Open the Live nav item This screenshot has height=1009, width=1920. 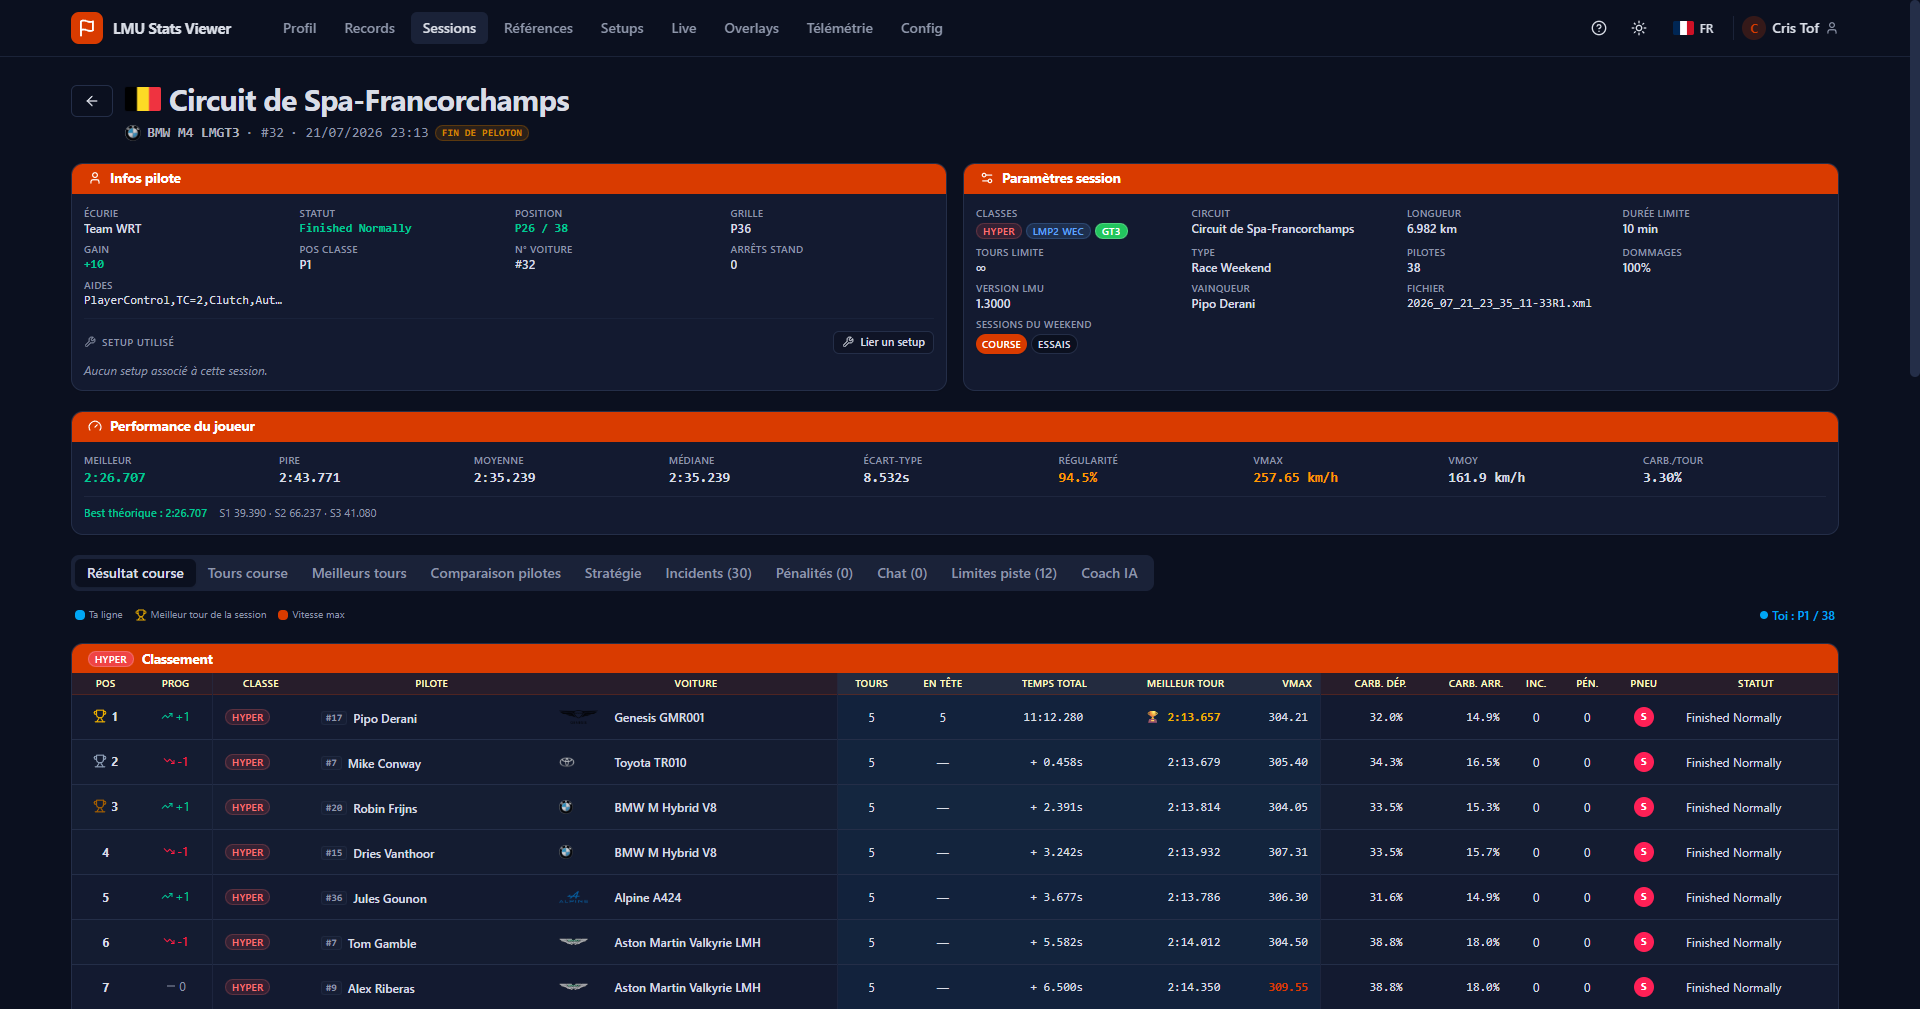click(684, 28)
